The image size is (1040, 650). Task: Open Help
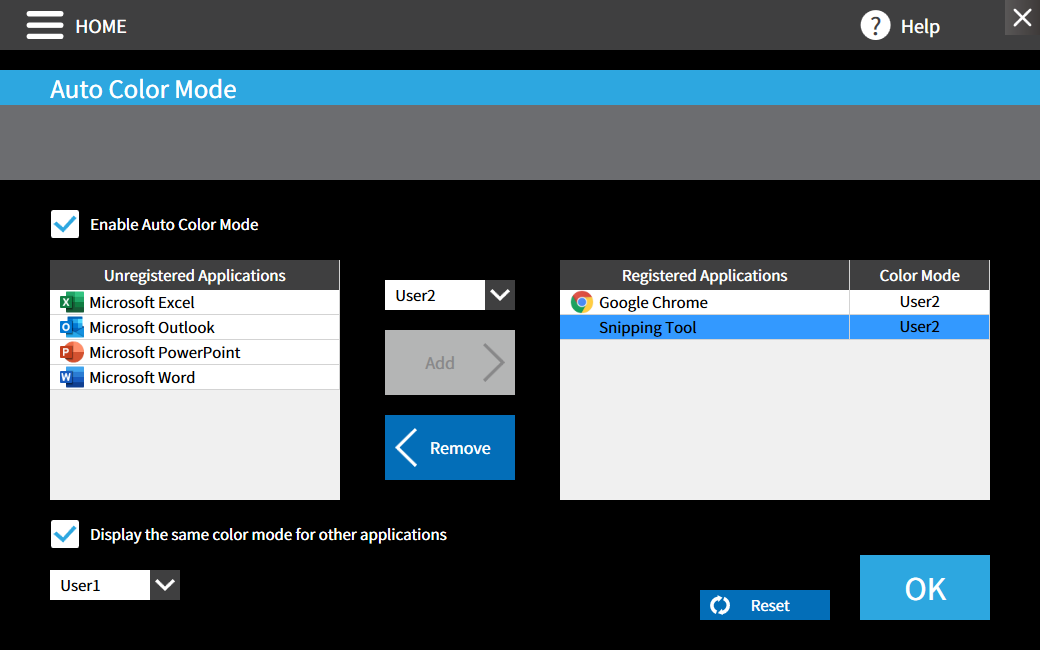click(x=920, y=27)
